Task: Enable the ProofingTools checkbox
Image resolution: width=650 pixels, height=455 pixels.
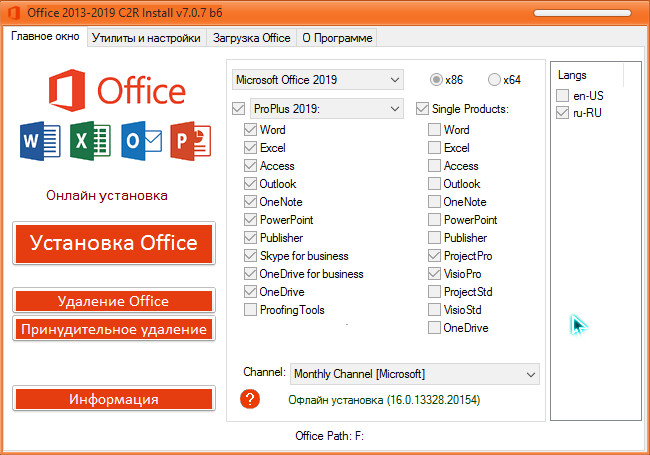Action: pos(250,310)
